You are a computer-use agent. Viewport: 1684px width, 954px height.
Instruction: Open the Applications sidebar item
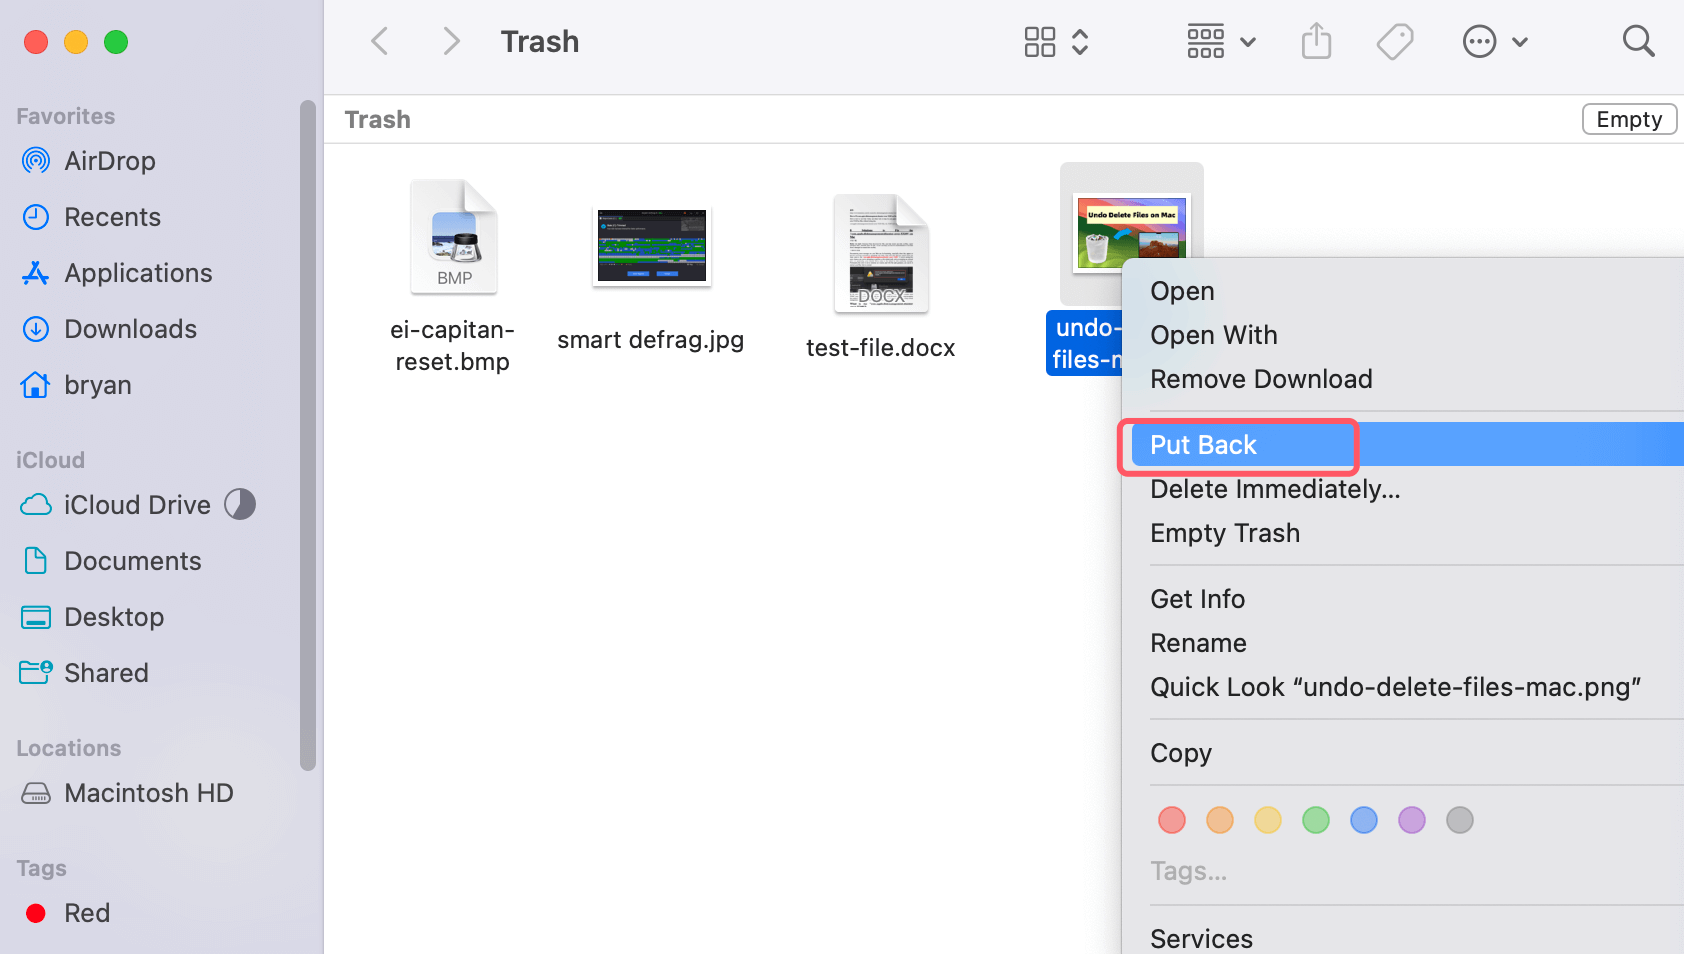tap(137, 272)
